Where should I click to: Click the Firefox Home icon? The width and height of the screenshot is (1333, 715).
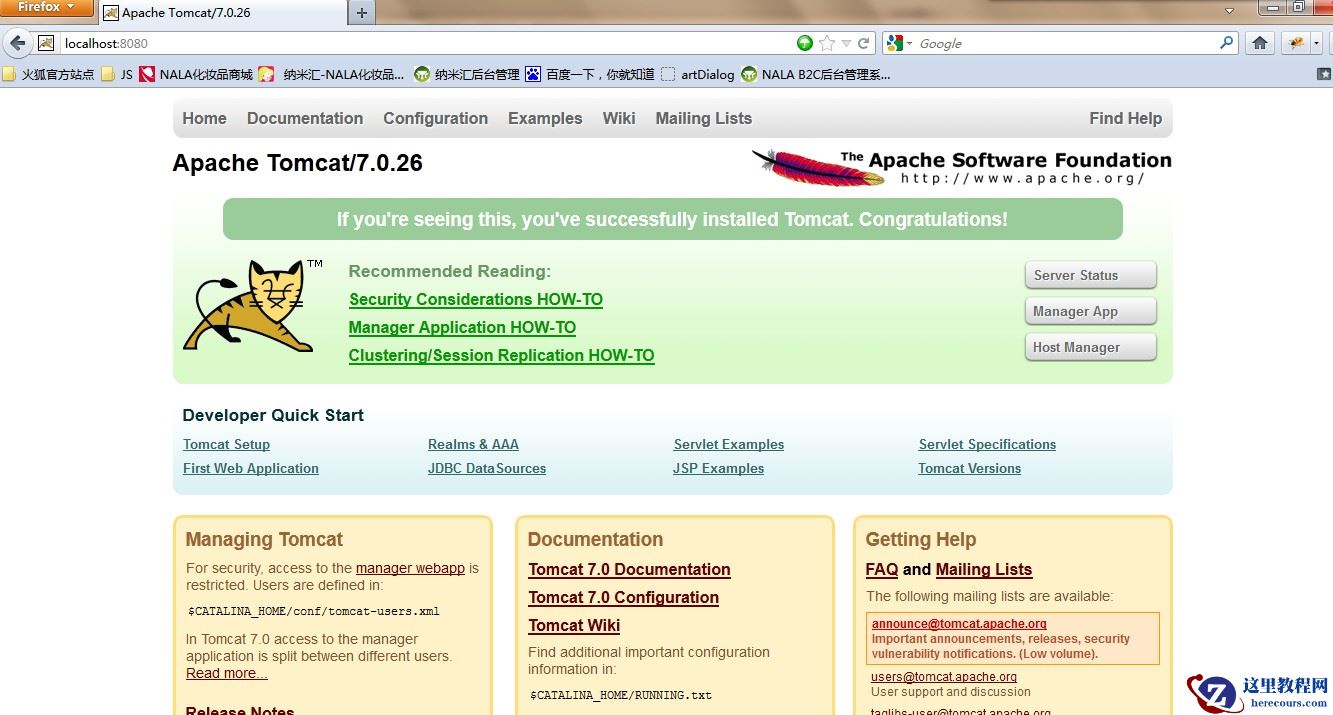[x=1259, y=43]
